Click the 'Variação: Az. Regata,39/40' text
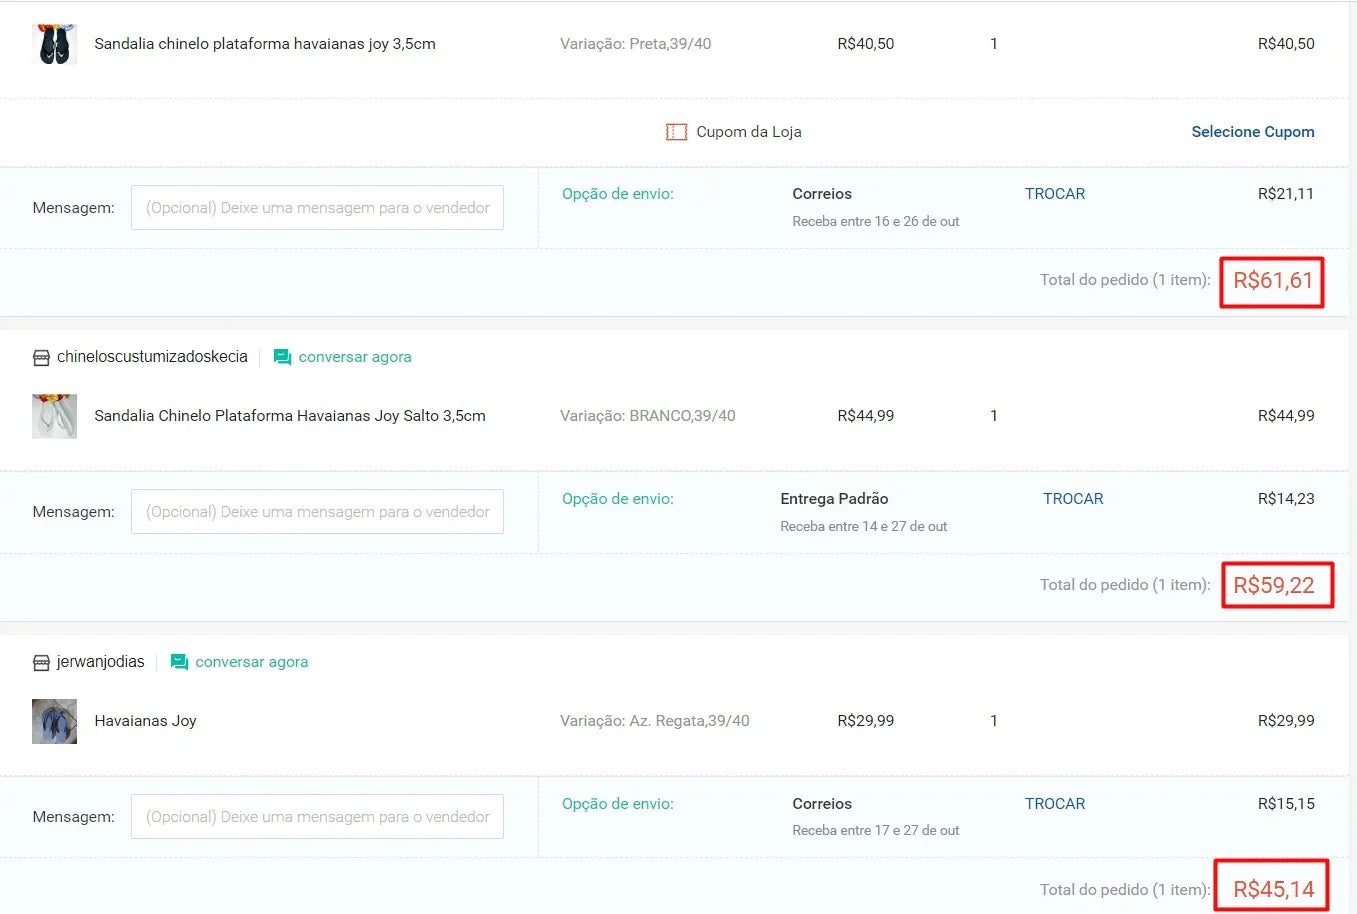This screenshot has width=1357, height=914. pyautogui.click(x=655, y=721)
